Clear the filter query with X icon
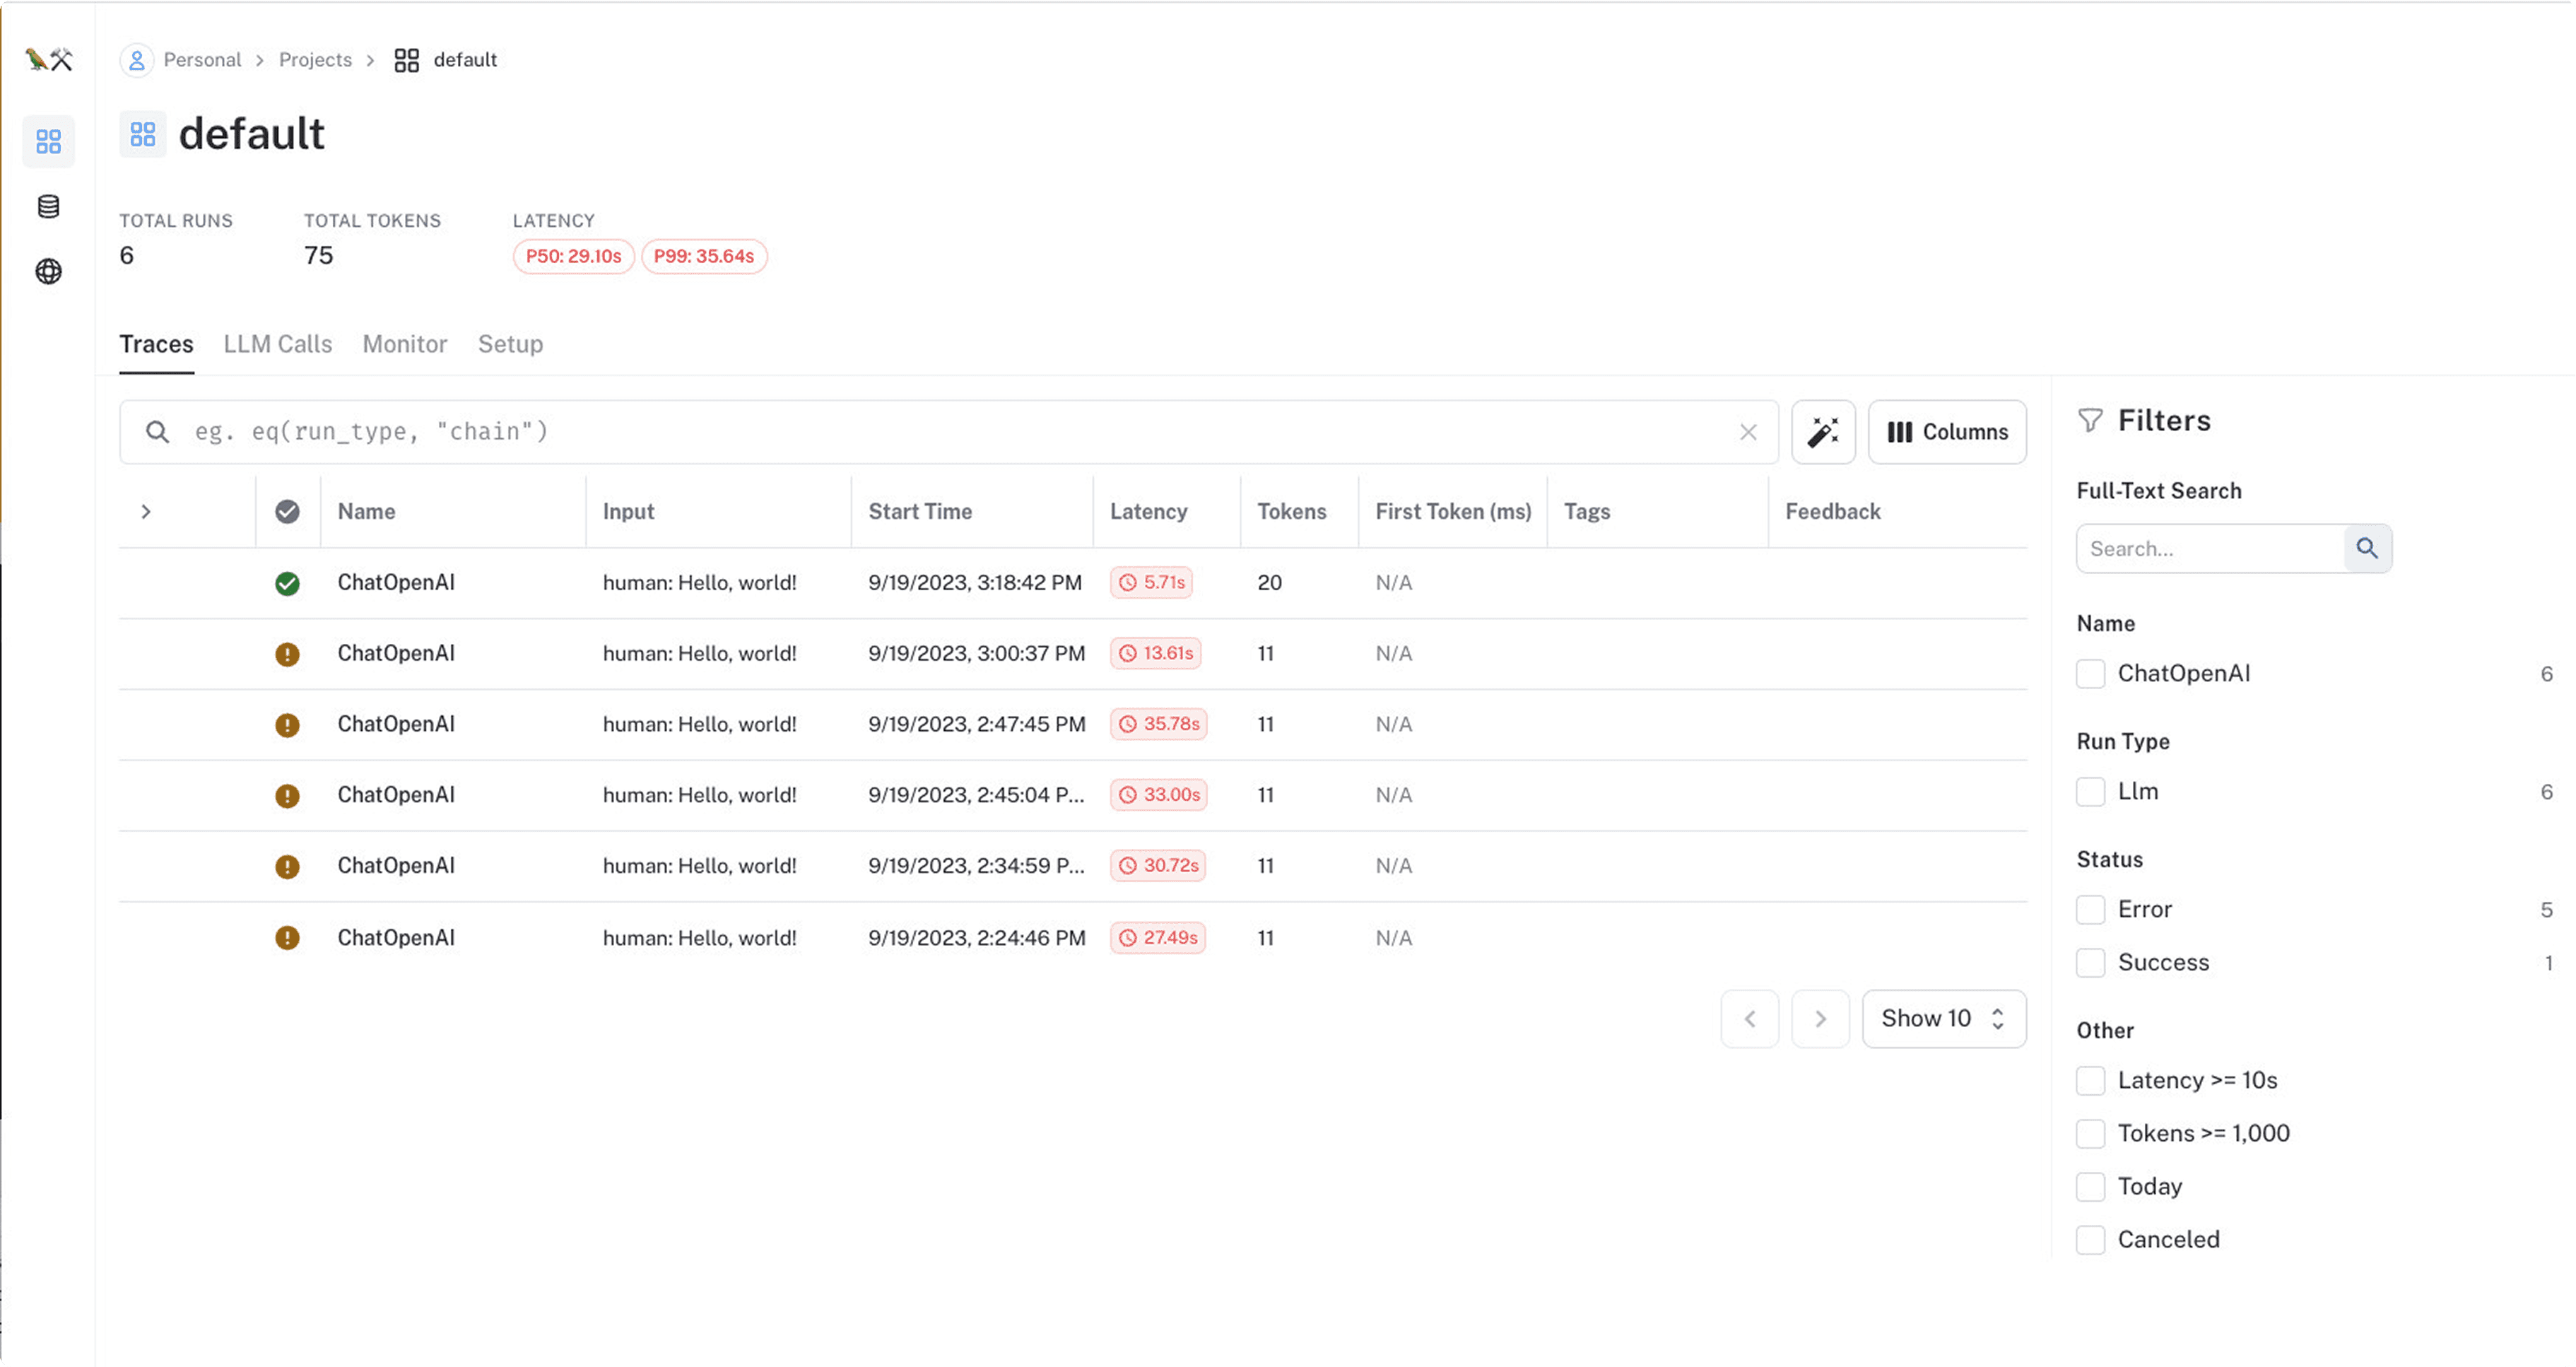 coord(1747,432)
